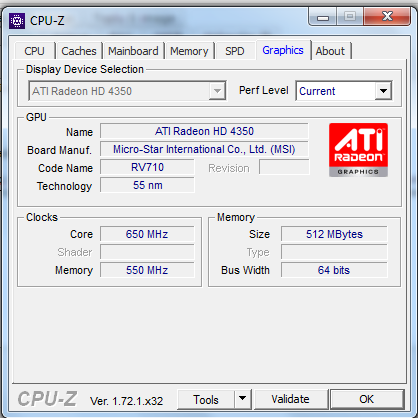Image resolution: width=418 pixels, height=418 pixels.
Task: Open the About tab
Action: coord(330,51)
